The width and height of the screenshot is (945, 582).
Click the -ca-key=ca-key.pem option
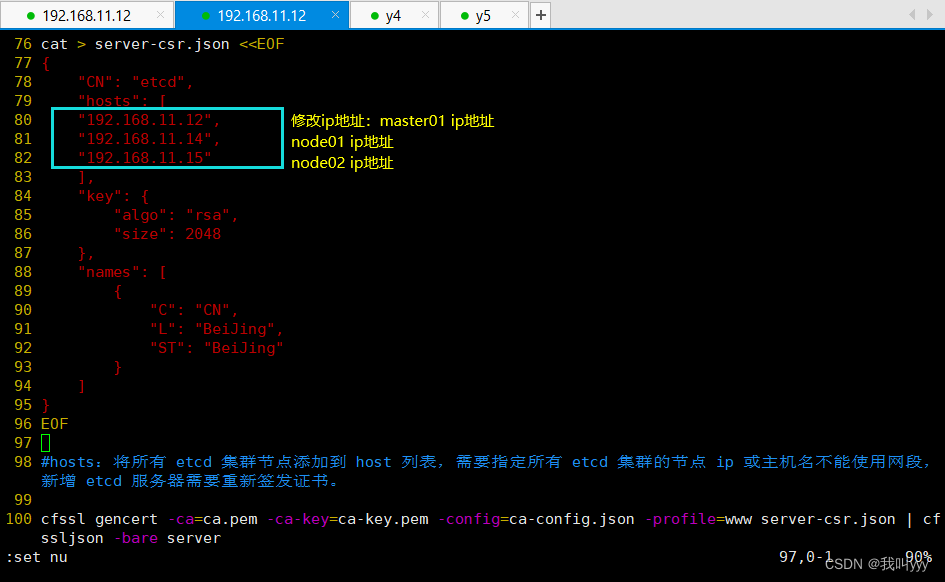[x=348, y=519]
